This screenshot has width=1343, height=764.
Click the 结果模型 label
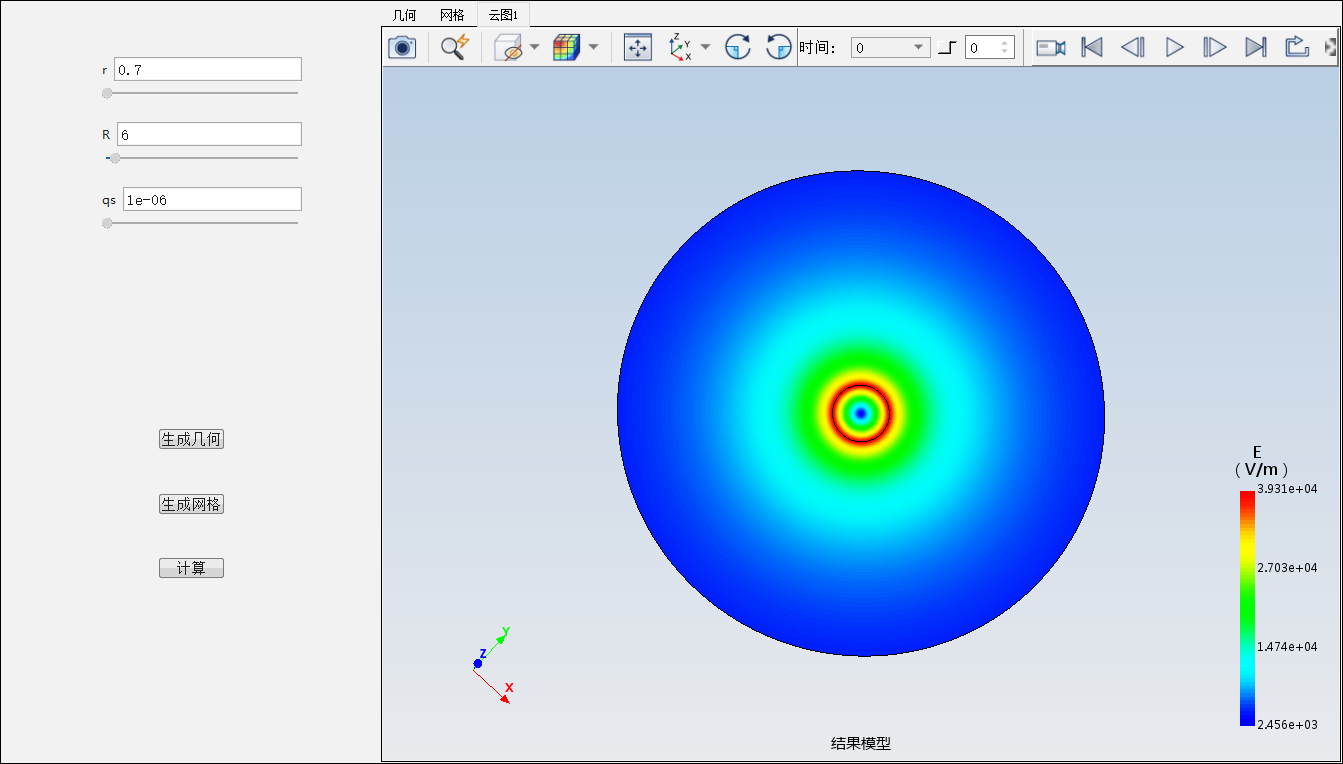861,743
